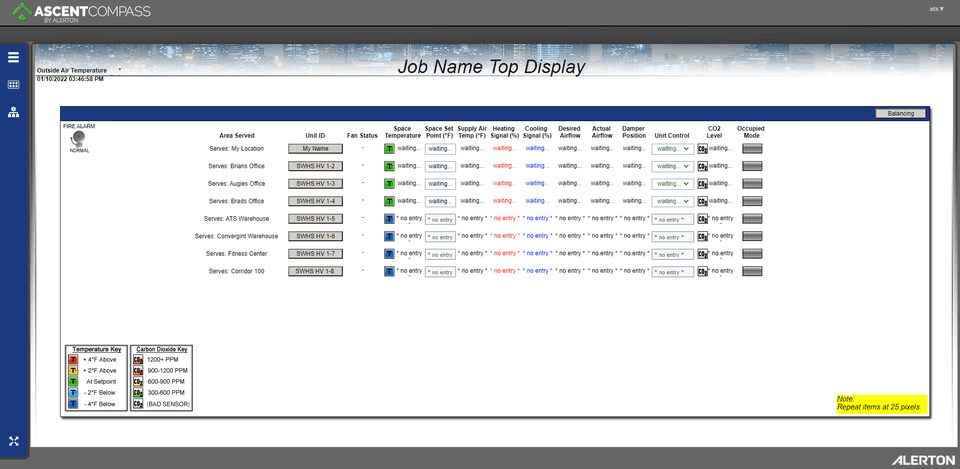Image resolution: width=960 pixels, height=469 pixels.
Task: Toggle fullscreen with the expand arrows icon
Action: coord(14,441)
